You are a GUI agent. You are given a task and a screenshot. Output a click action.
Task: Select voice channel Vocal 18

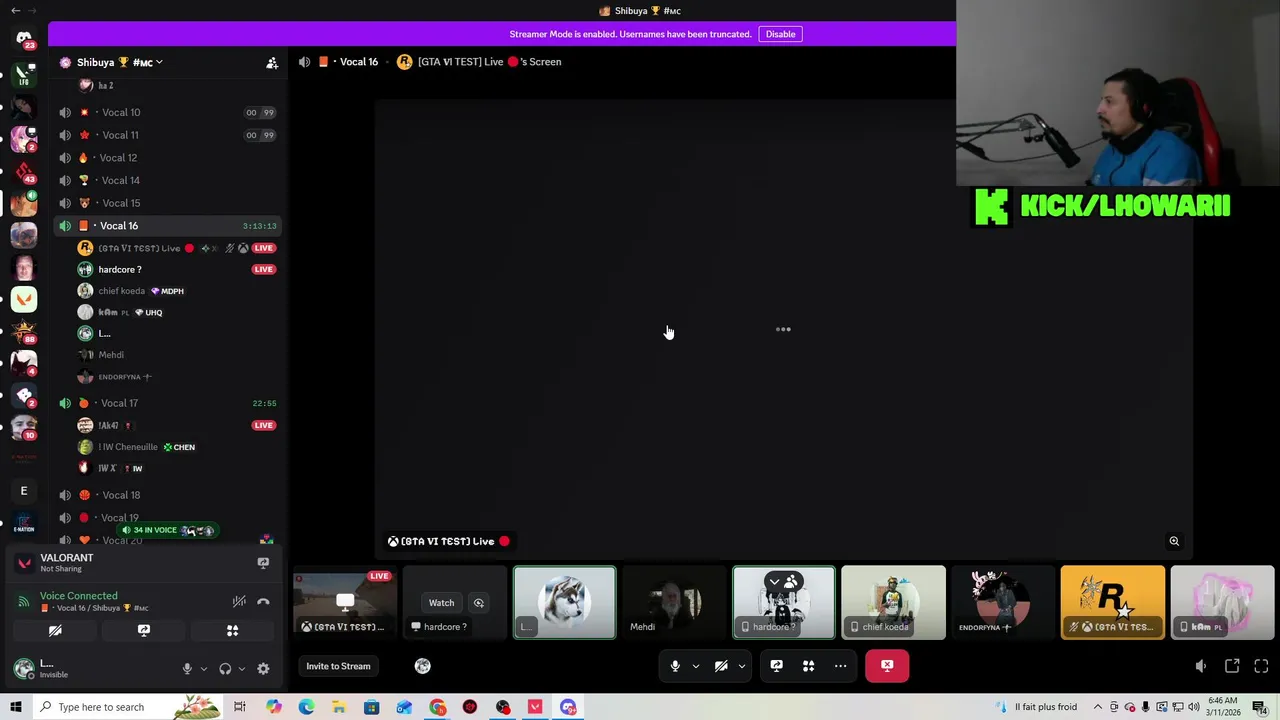(x=169, y=495)
